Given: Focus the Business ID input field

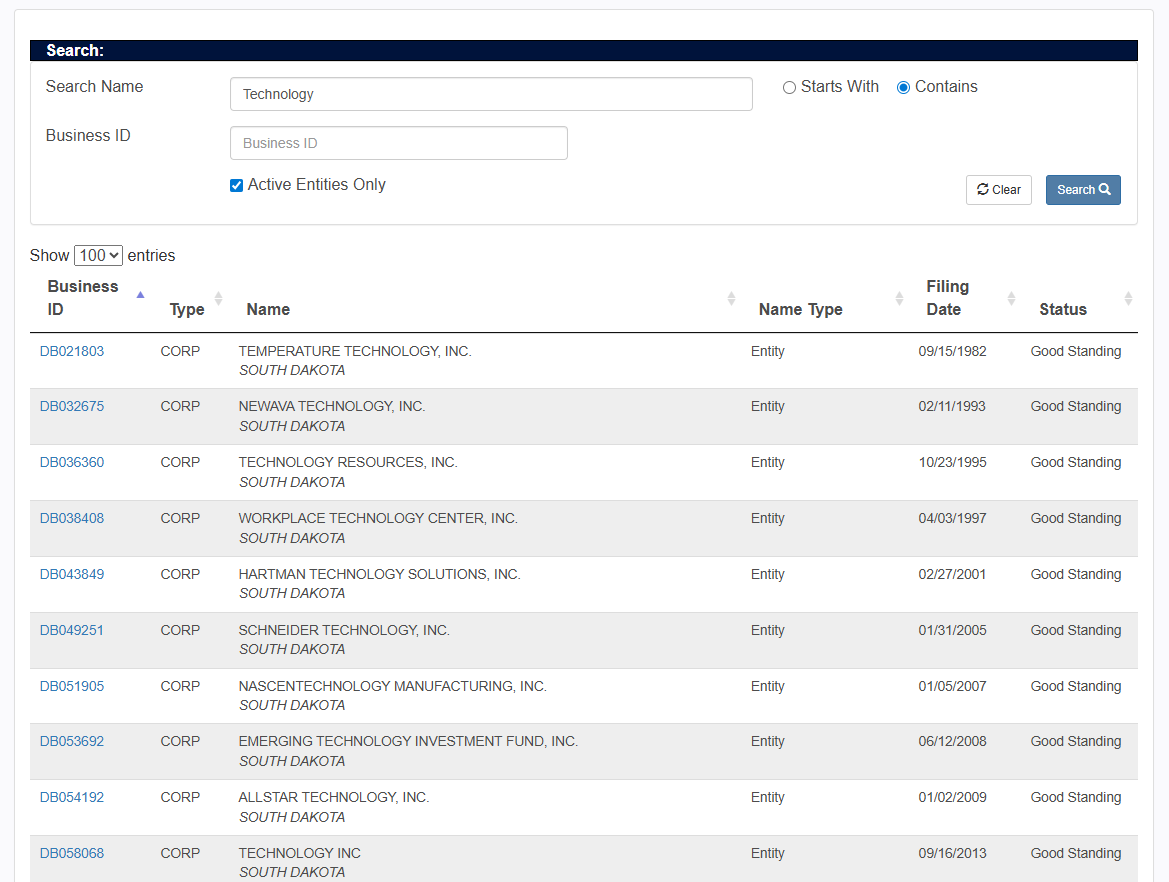Looking at the screenshot, I should pyautogui.click(x=399, y=143).
